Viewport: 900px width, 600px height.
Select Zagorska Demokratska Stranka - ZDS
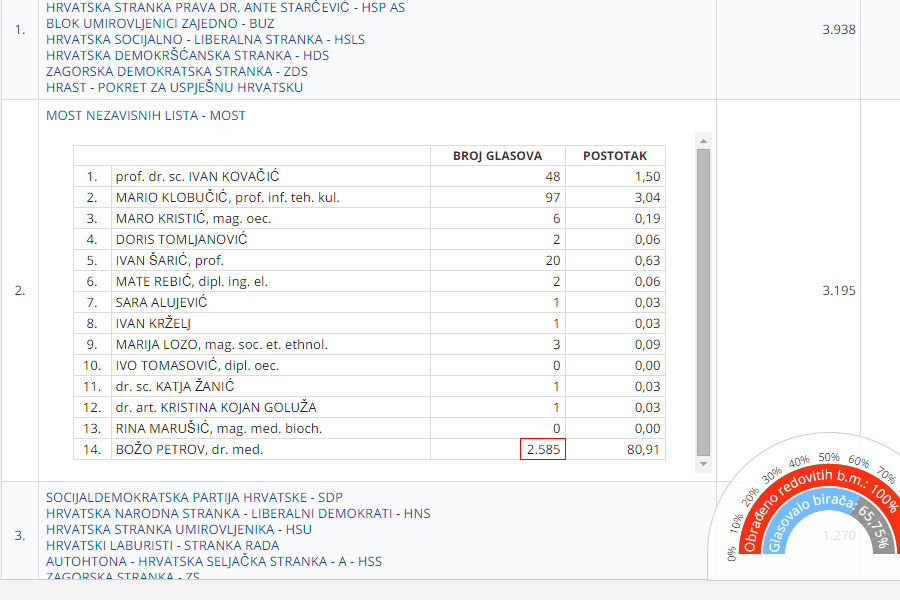176,72
